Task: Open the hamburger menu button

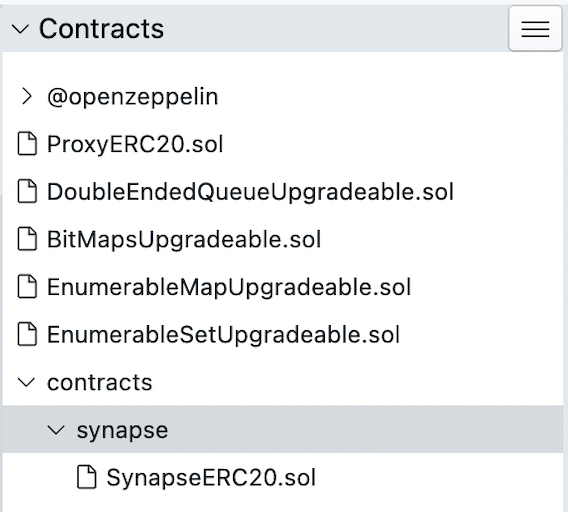Action: tap(535, 29)
